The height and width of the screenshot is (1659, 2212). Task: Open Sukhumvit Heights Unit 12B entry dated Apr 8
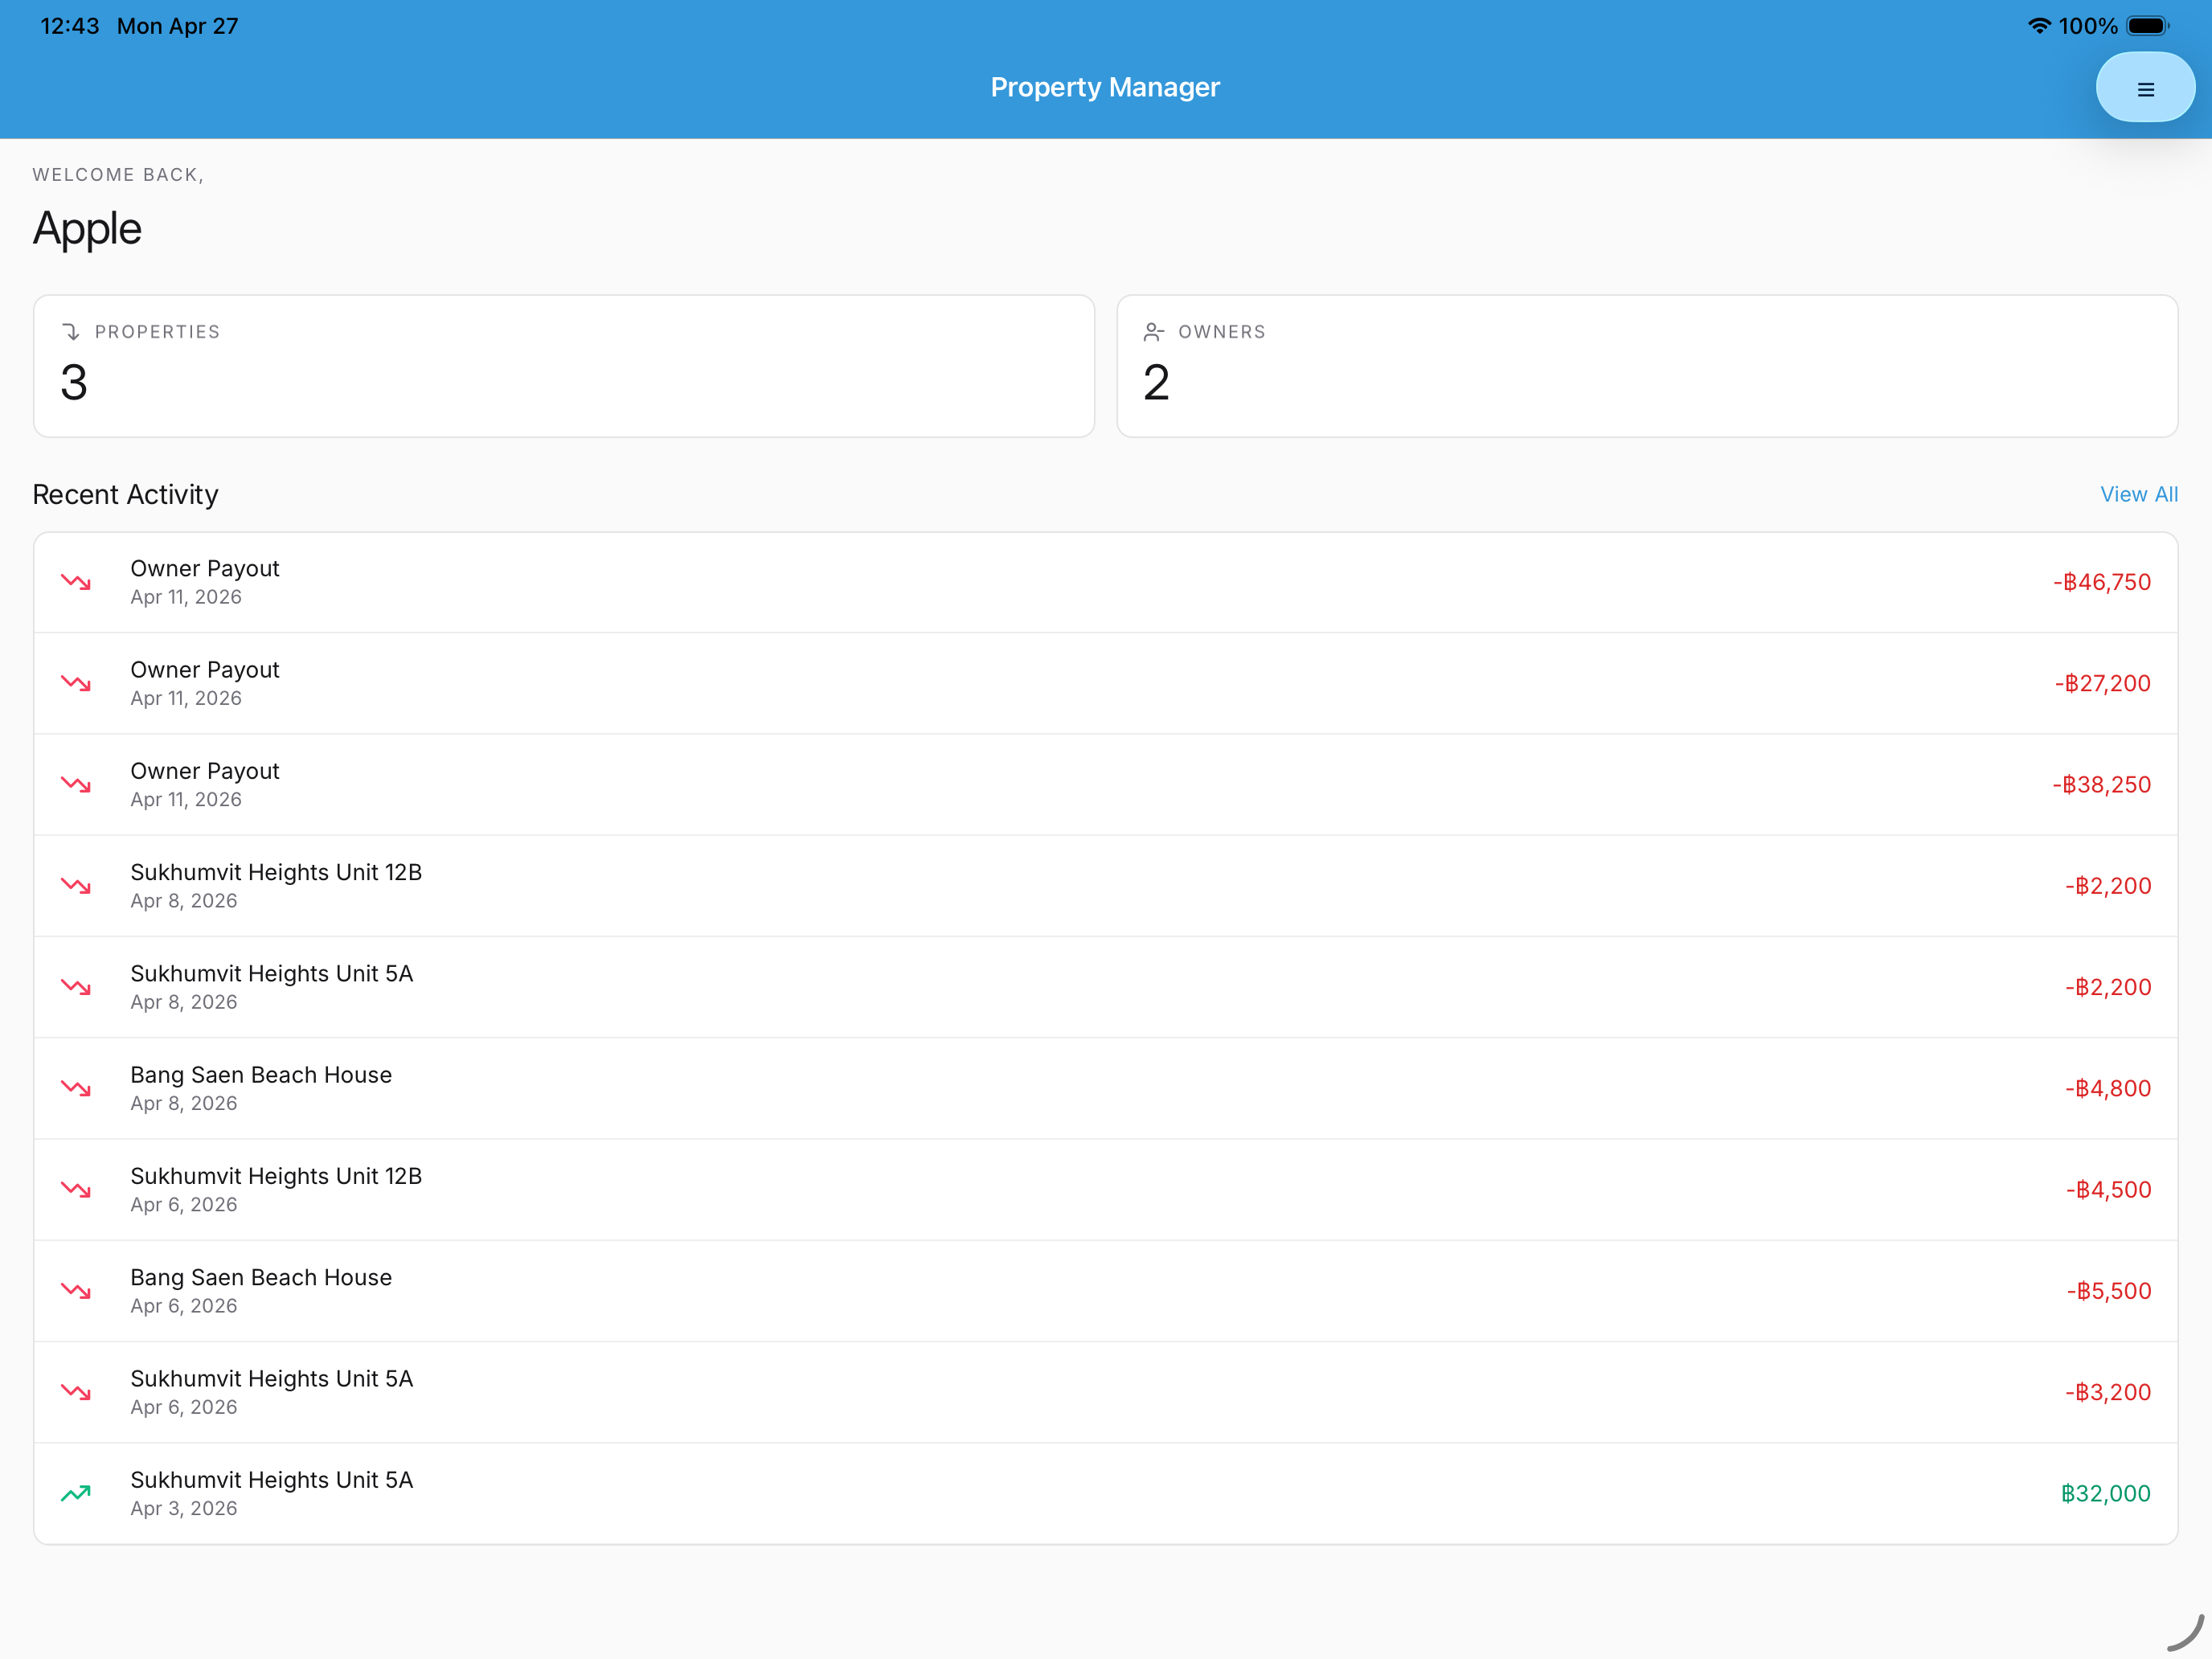coord(1106,885)
